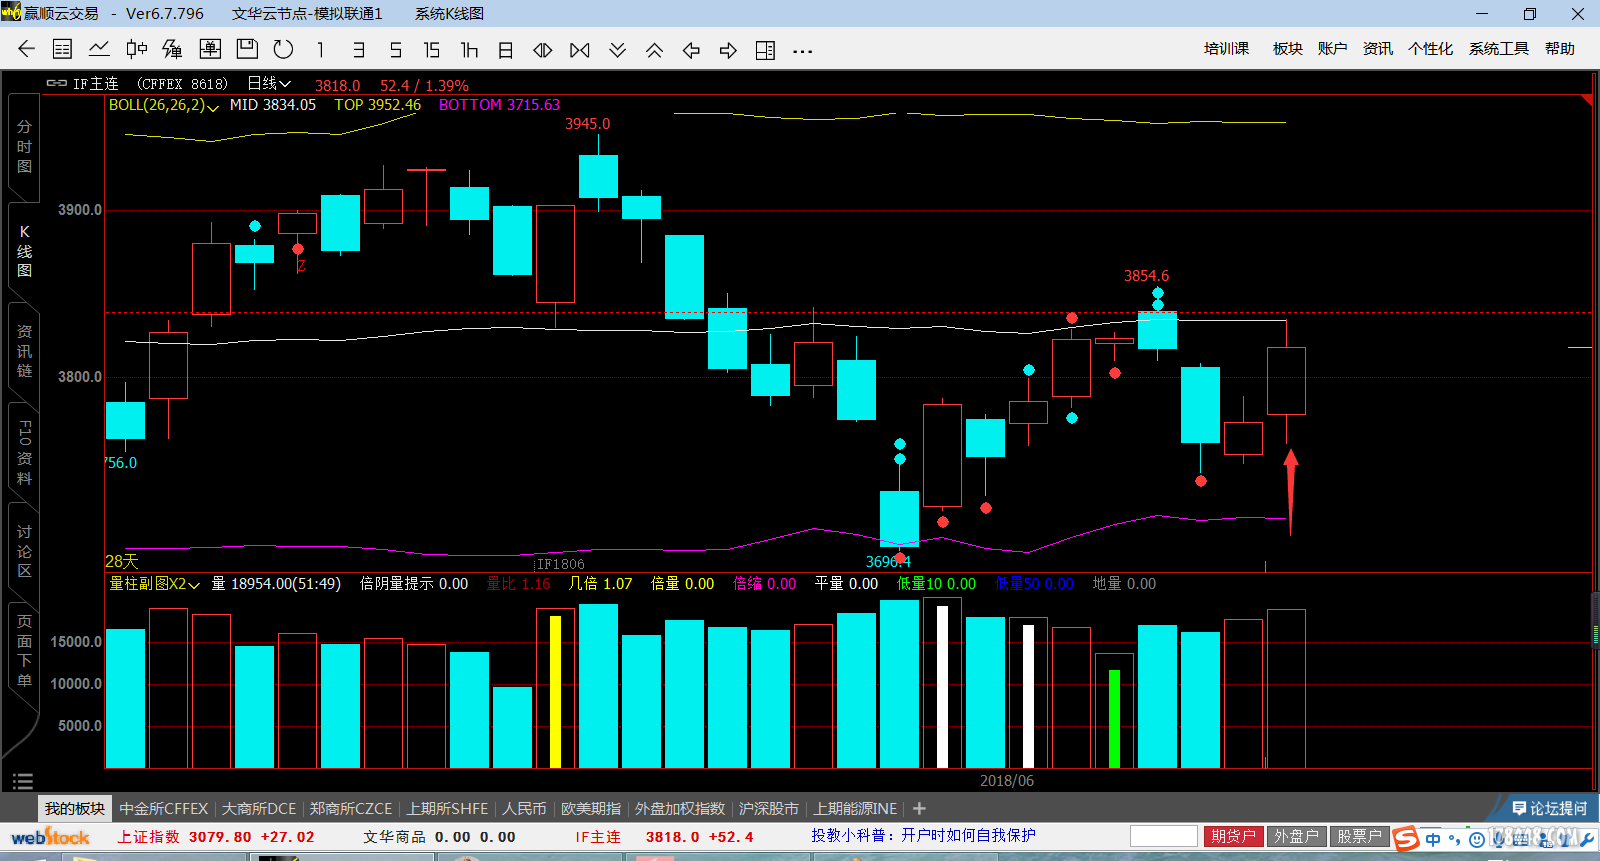Click the search input field in status bar

1164,836
